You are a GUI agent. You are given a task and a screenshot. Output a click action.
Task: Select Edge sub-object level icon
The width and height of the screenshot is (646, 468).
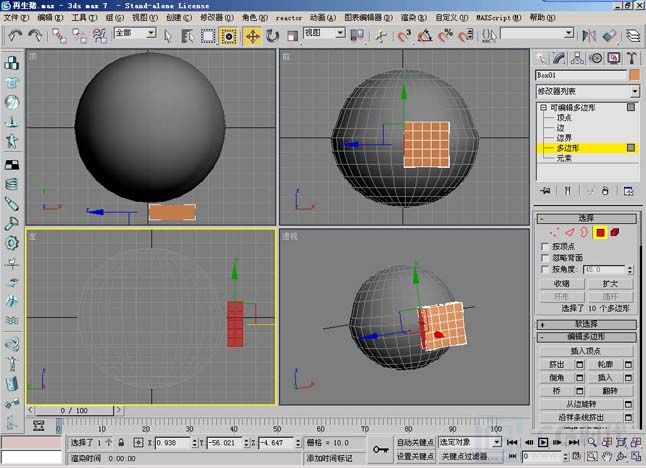570,233
